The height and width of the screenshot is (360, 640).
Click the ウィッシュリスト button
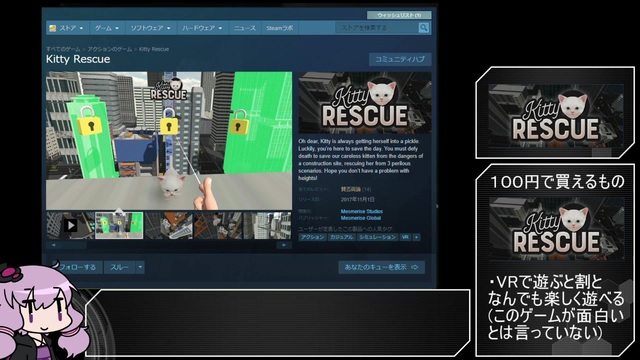[x=399, y=15]
